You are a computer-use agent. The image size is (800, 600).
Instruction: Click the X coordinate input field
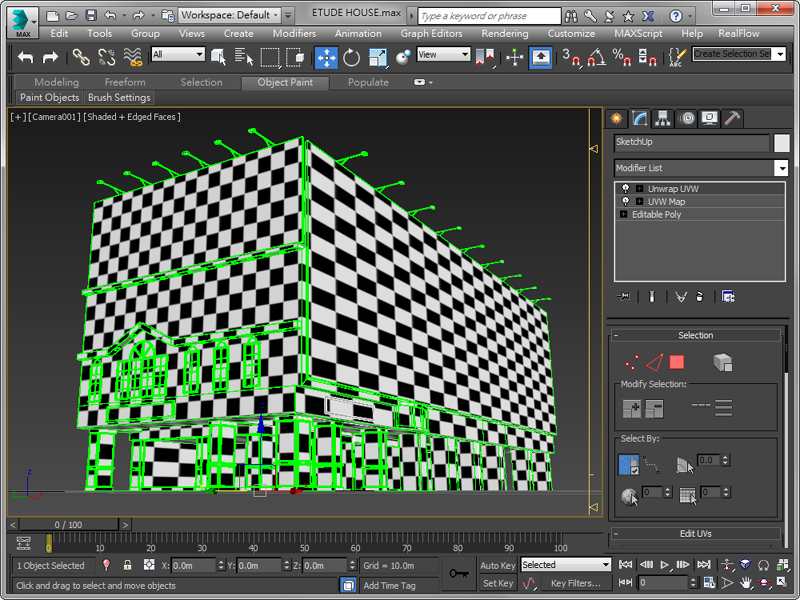pyautogui.click(x=193, y=565)
